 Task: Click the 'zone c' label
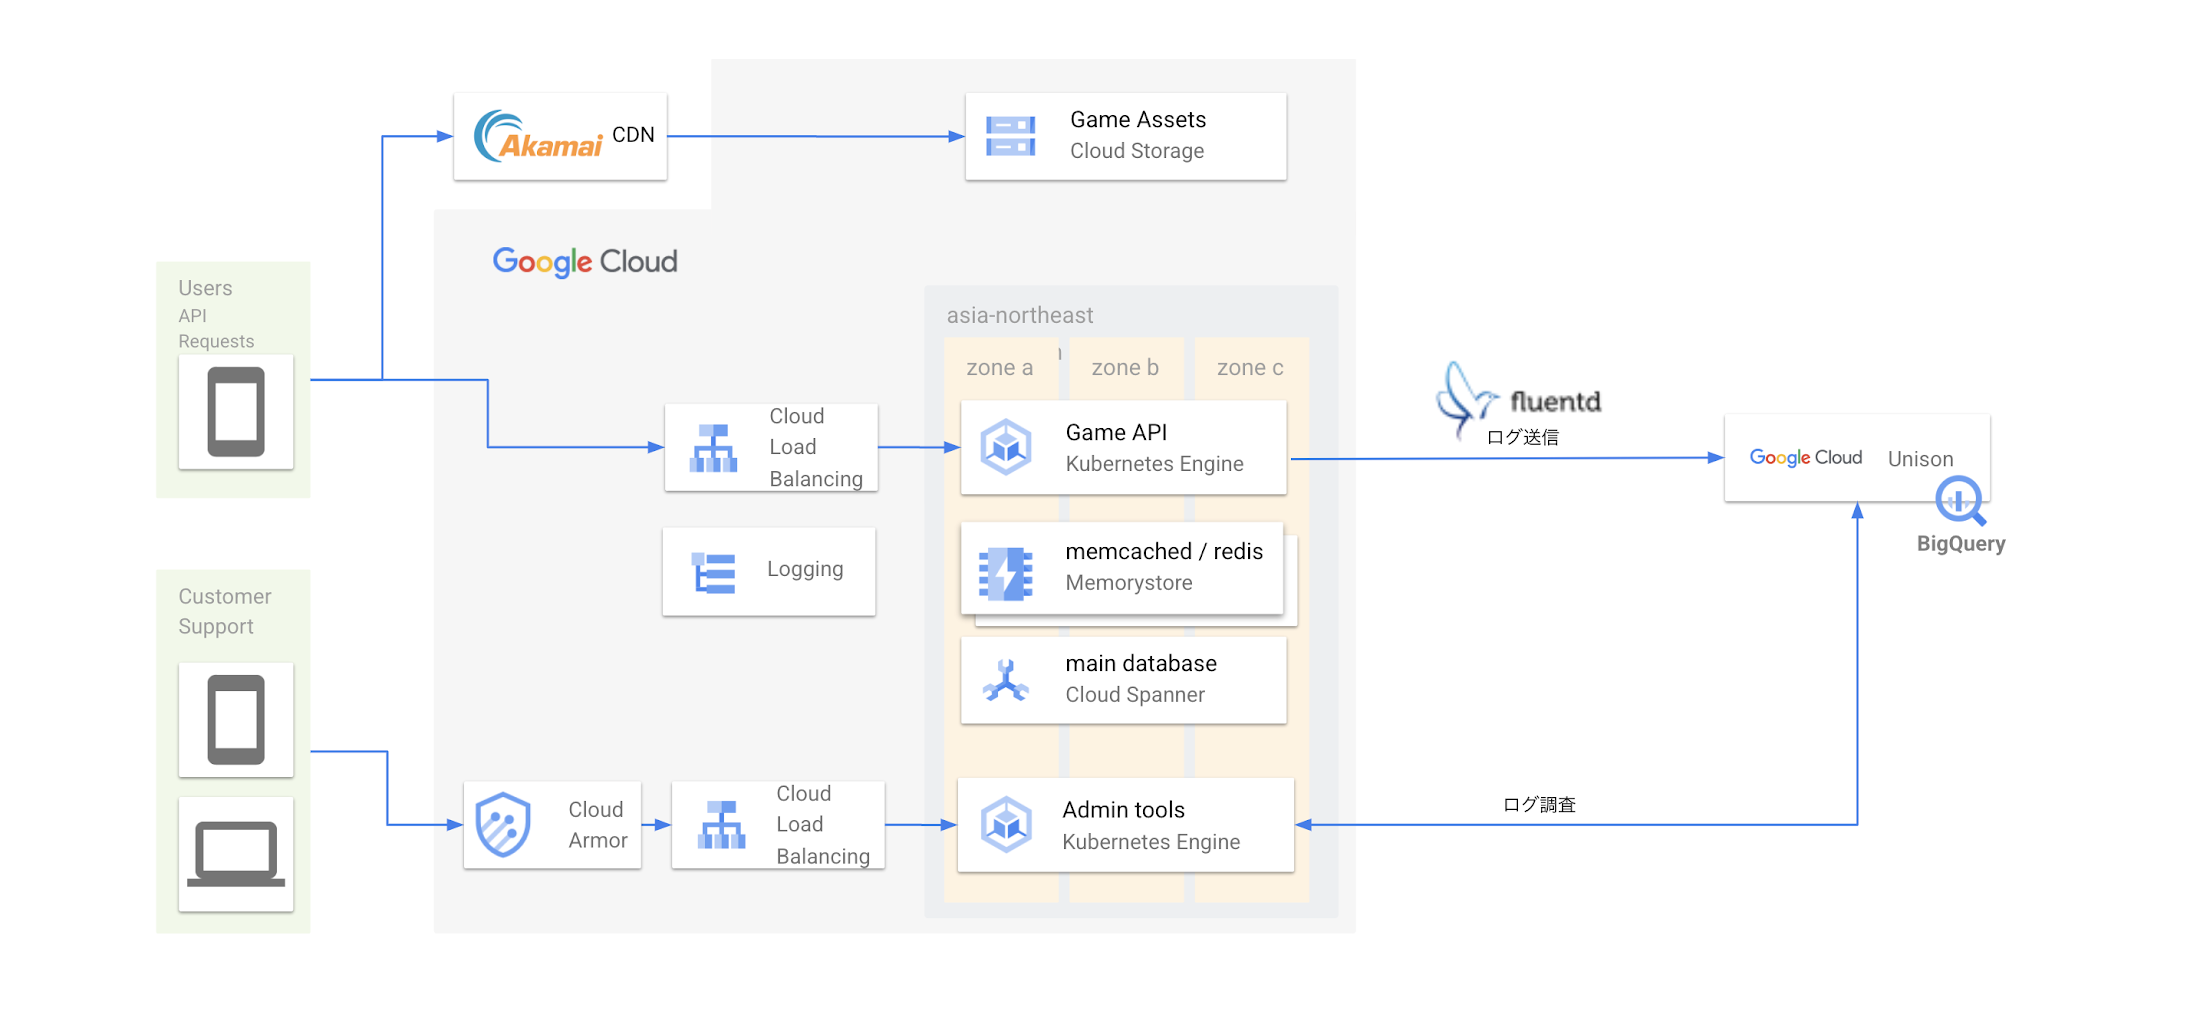[1250, 368]
